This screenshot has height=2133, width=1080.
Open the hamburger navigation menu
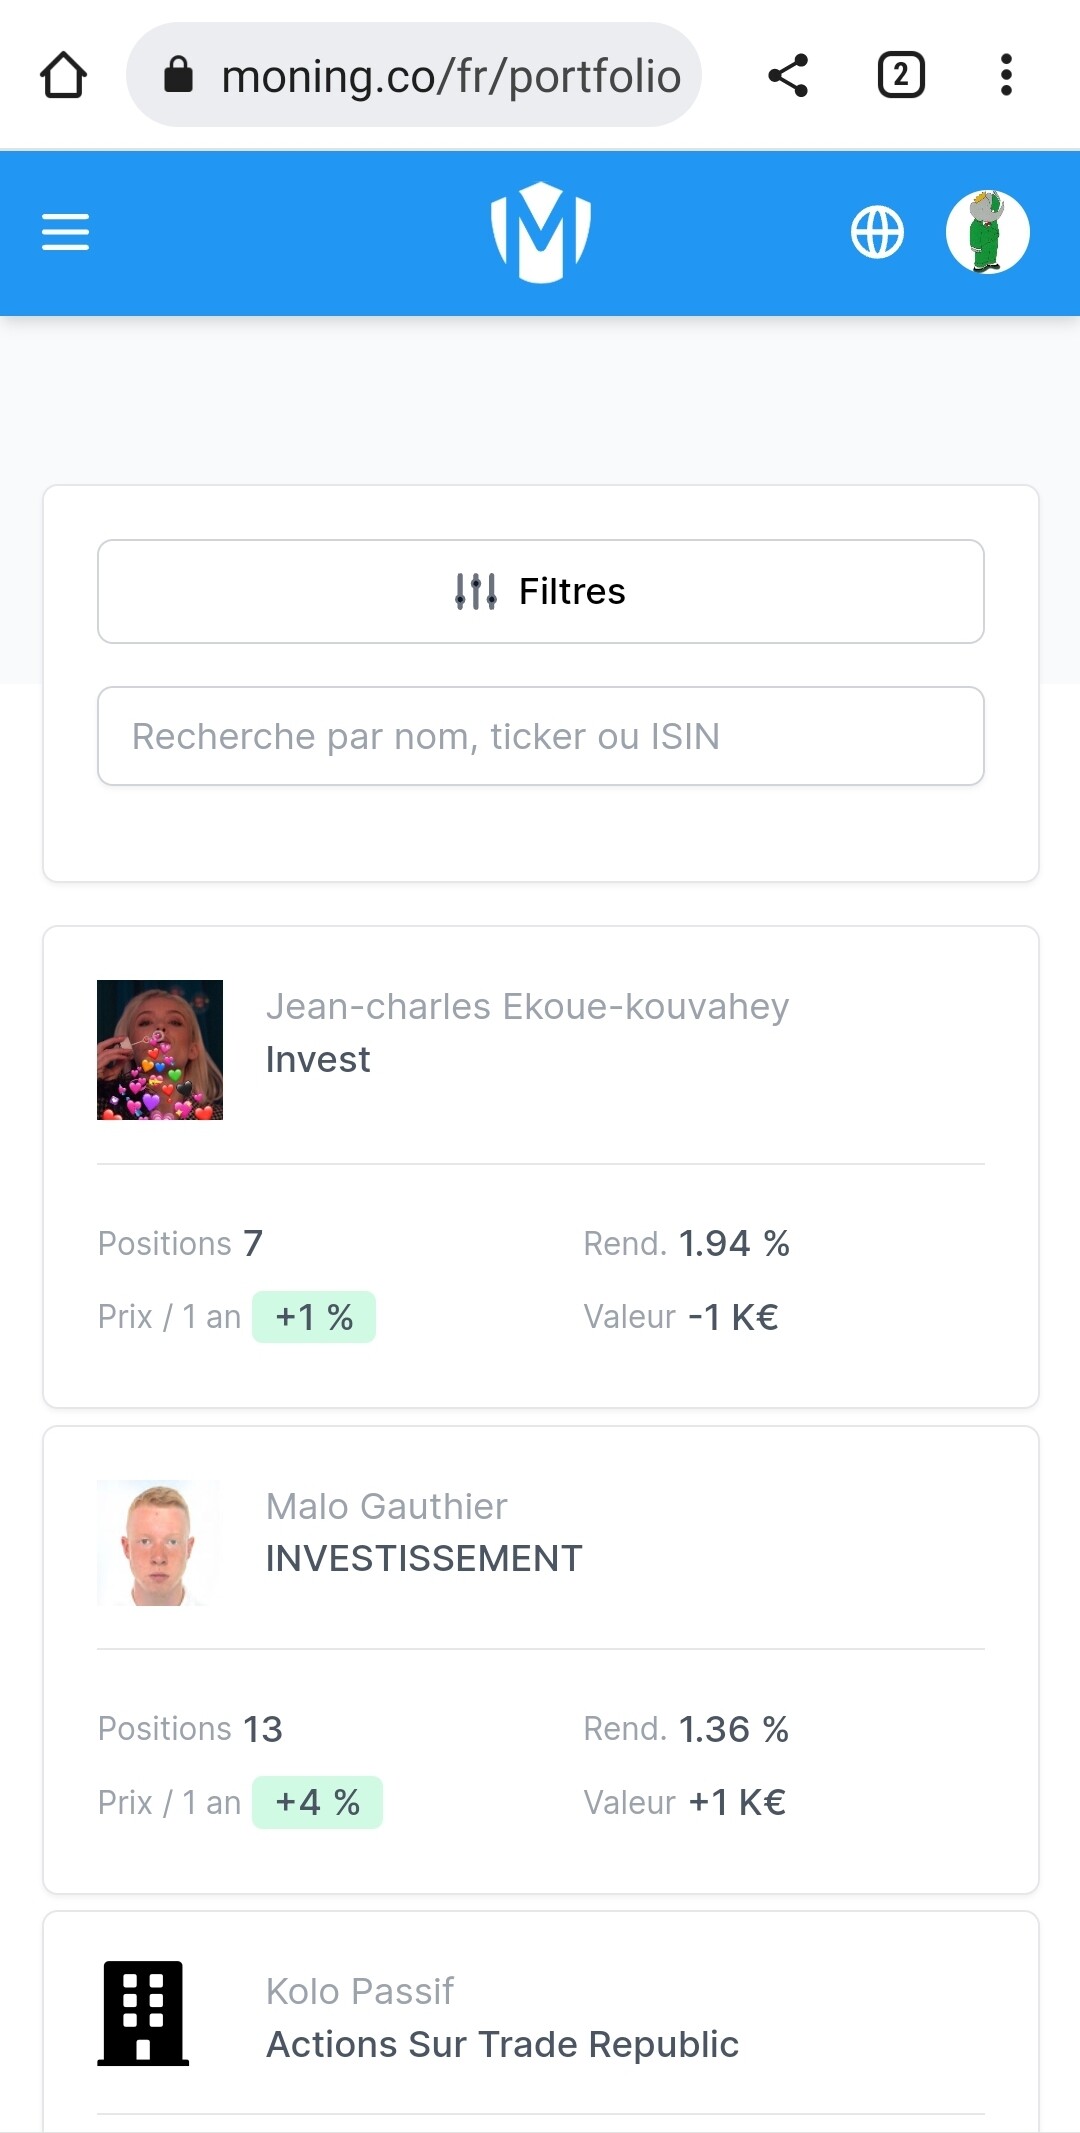[66, 232]
